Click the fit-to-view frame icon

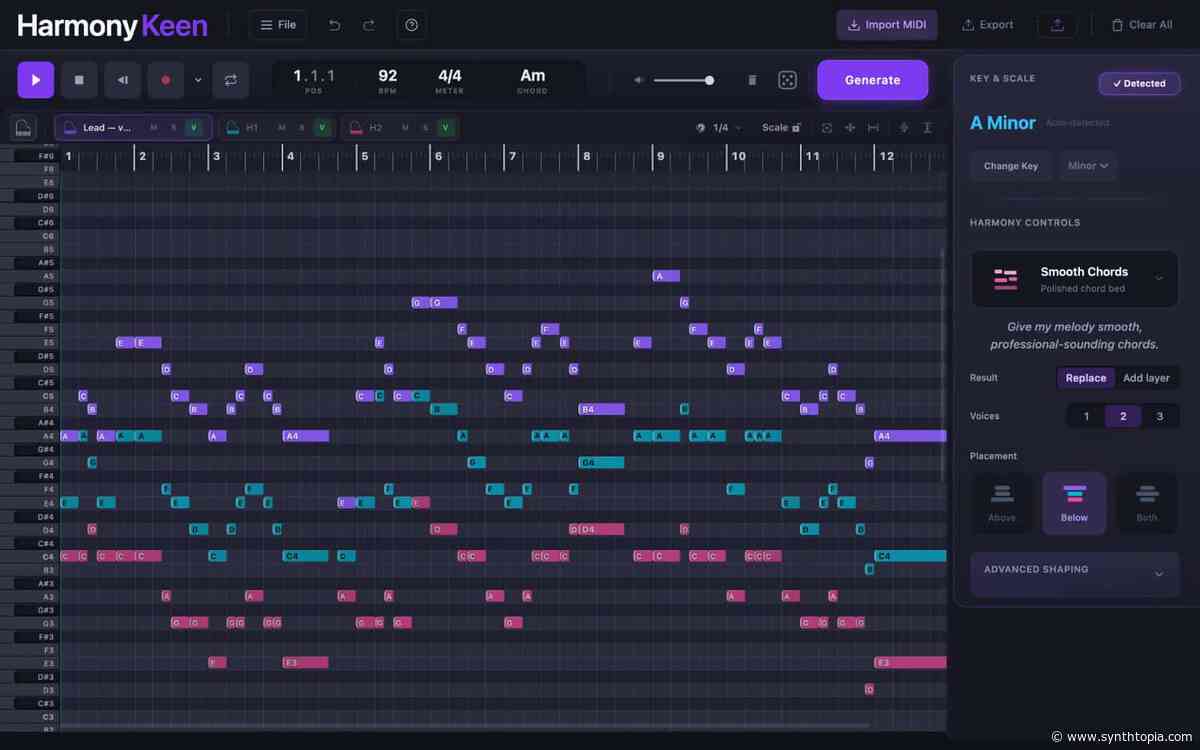(827, 128)
